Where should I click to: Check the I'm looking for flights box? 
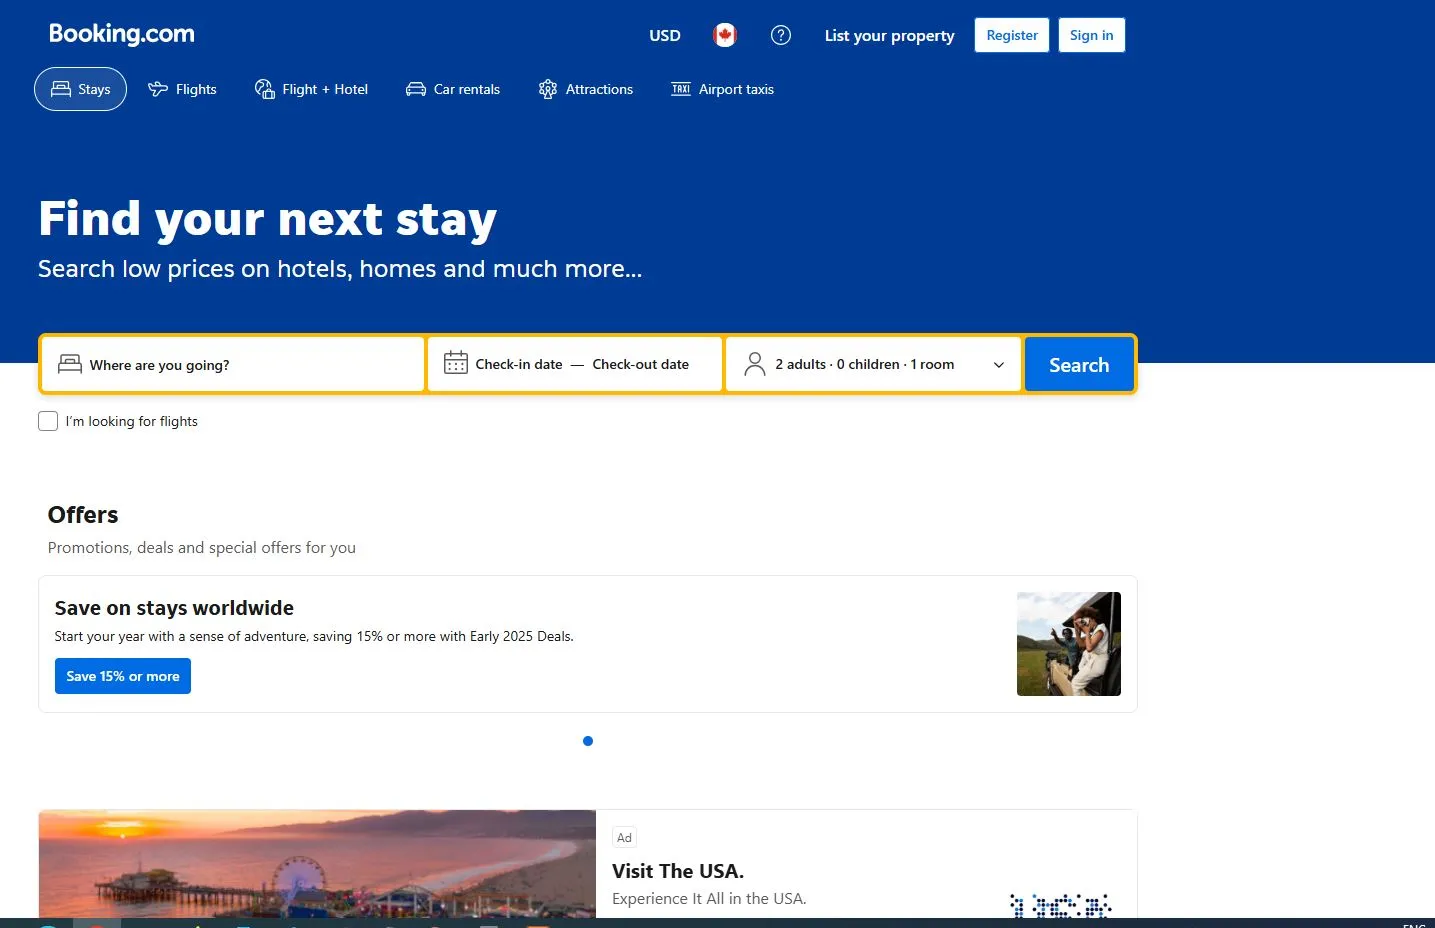[x=48, y=421]
